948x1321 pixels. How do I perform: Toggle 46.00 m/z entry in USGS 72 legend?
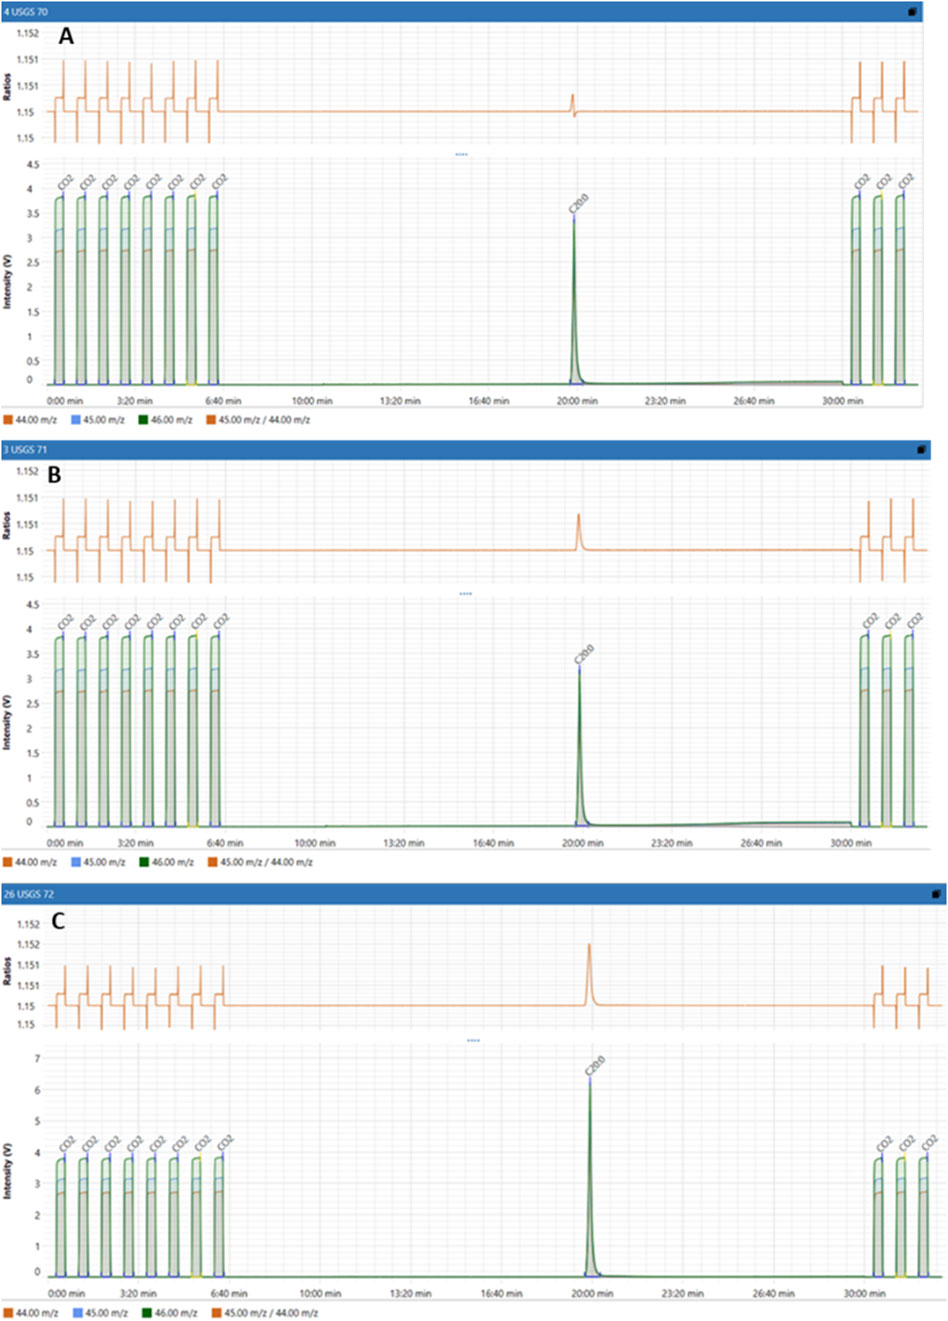(x=169, y=1312)
